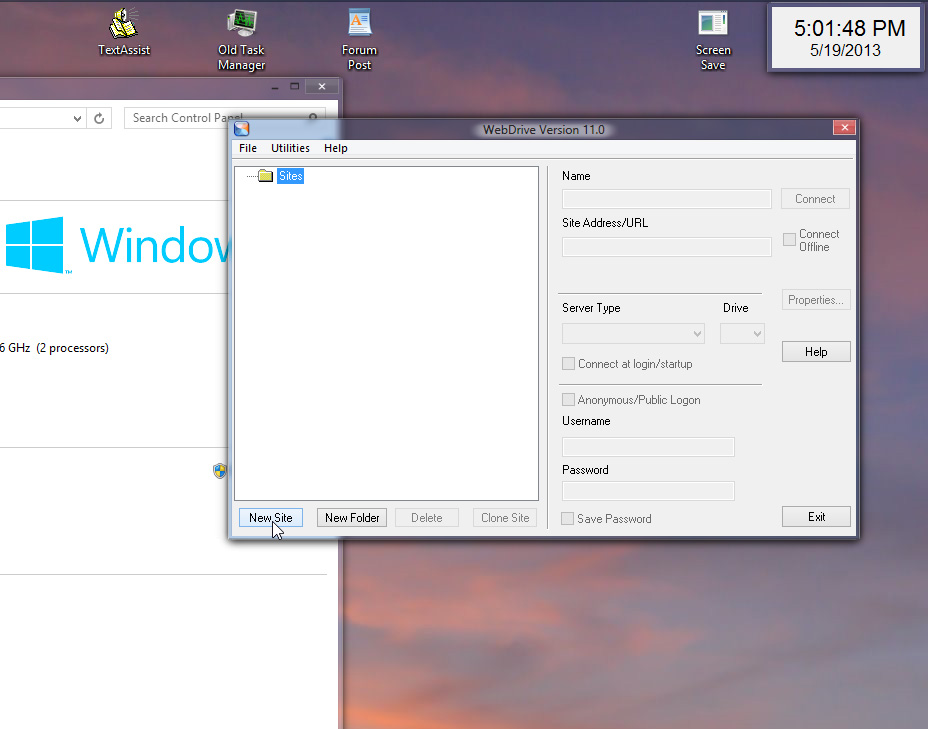Tick the Save Password checkbox
This screenshot has width=928, height=729.
tap(567, 518)
